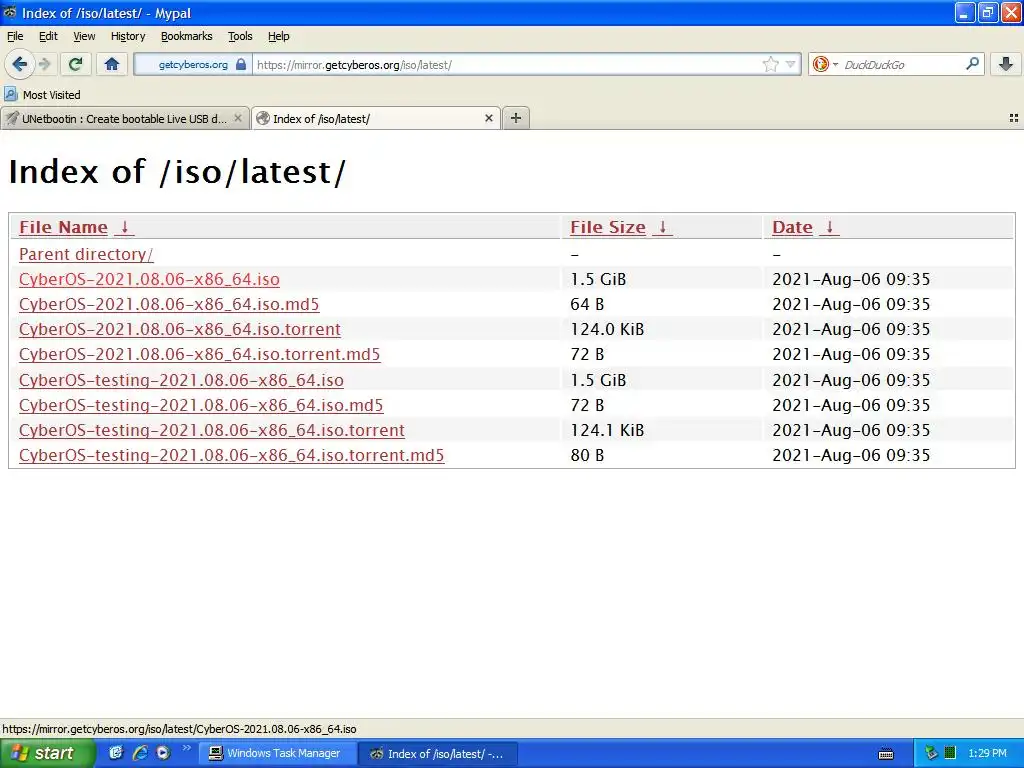Click the descending arrow next to Date
The image size is (1024, 768).
tap(830, 227)
